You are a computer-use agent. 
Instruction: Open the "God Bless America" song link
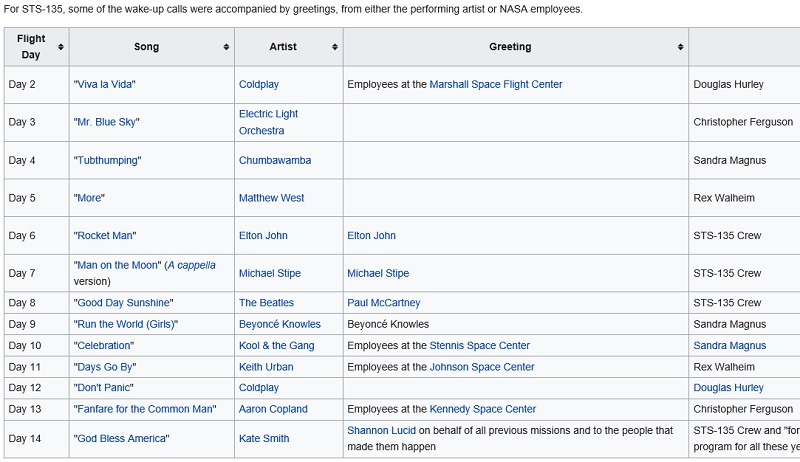click(121, 439)
